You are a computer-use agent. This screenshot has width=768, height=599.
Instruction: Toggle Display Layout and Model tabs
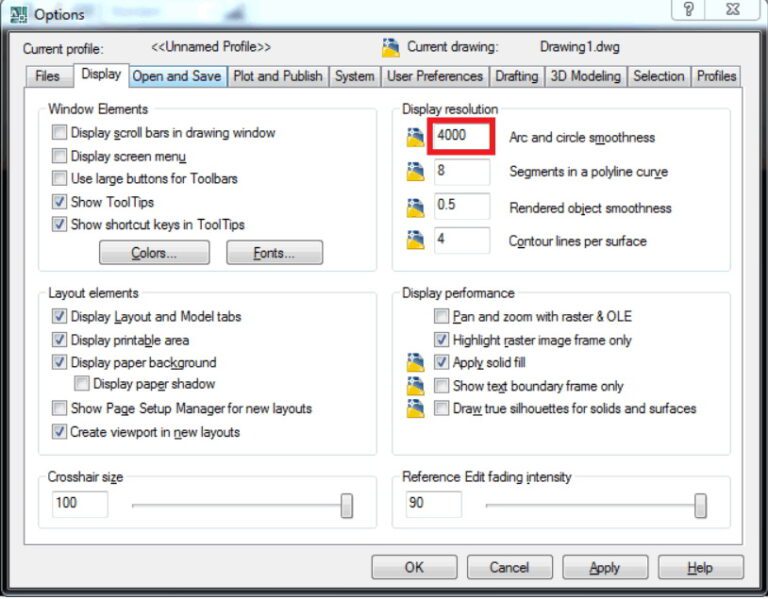click(59, 316)
